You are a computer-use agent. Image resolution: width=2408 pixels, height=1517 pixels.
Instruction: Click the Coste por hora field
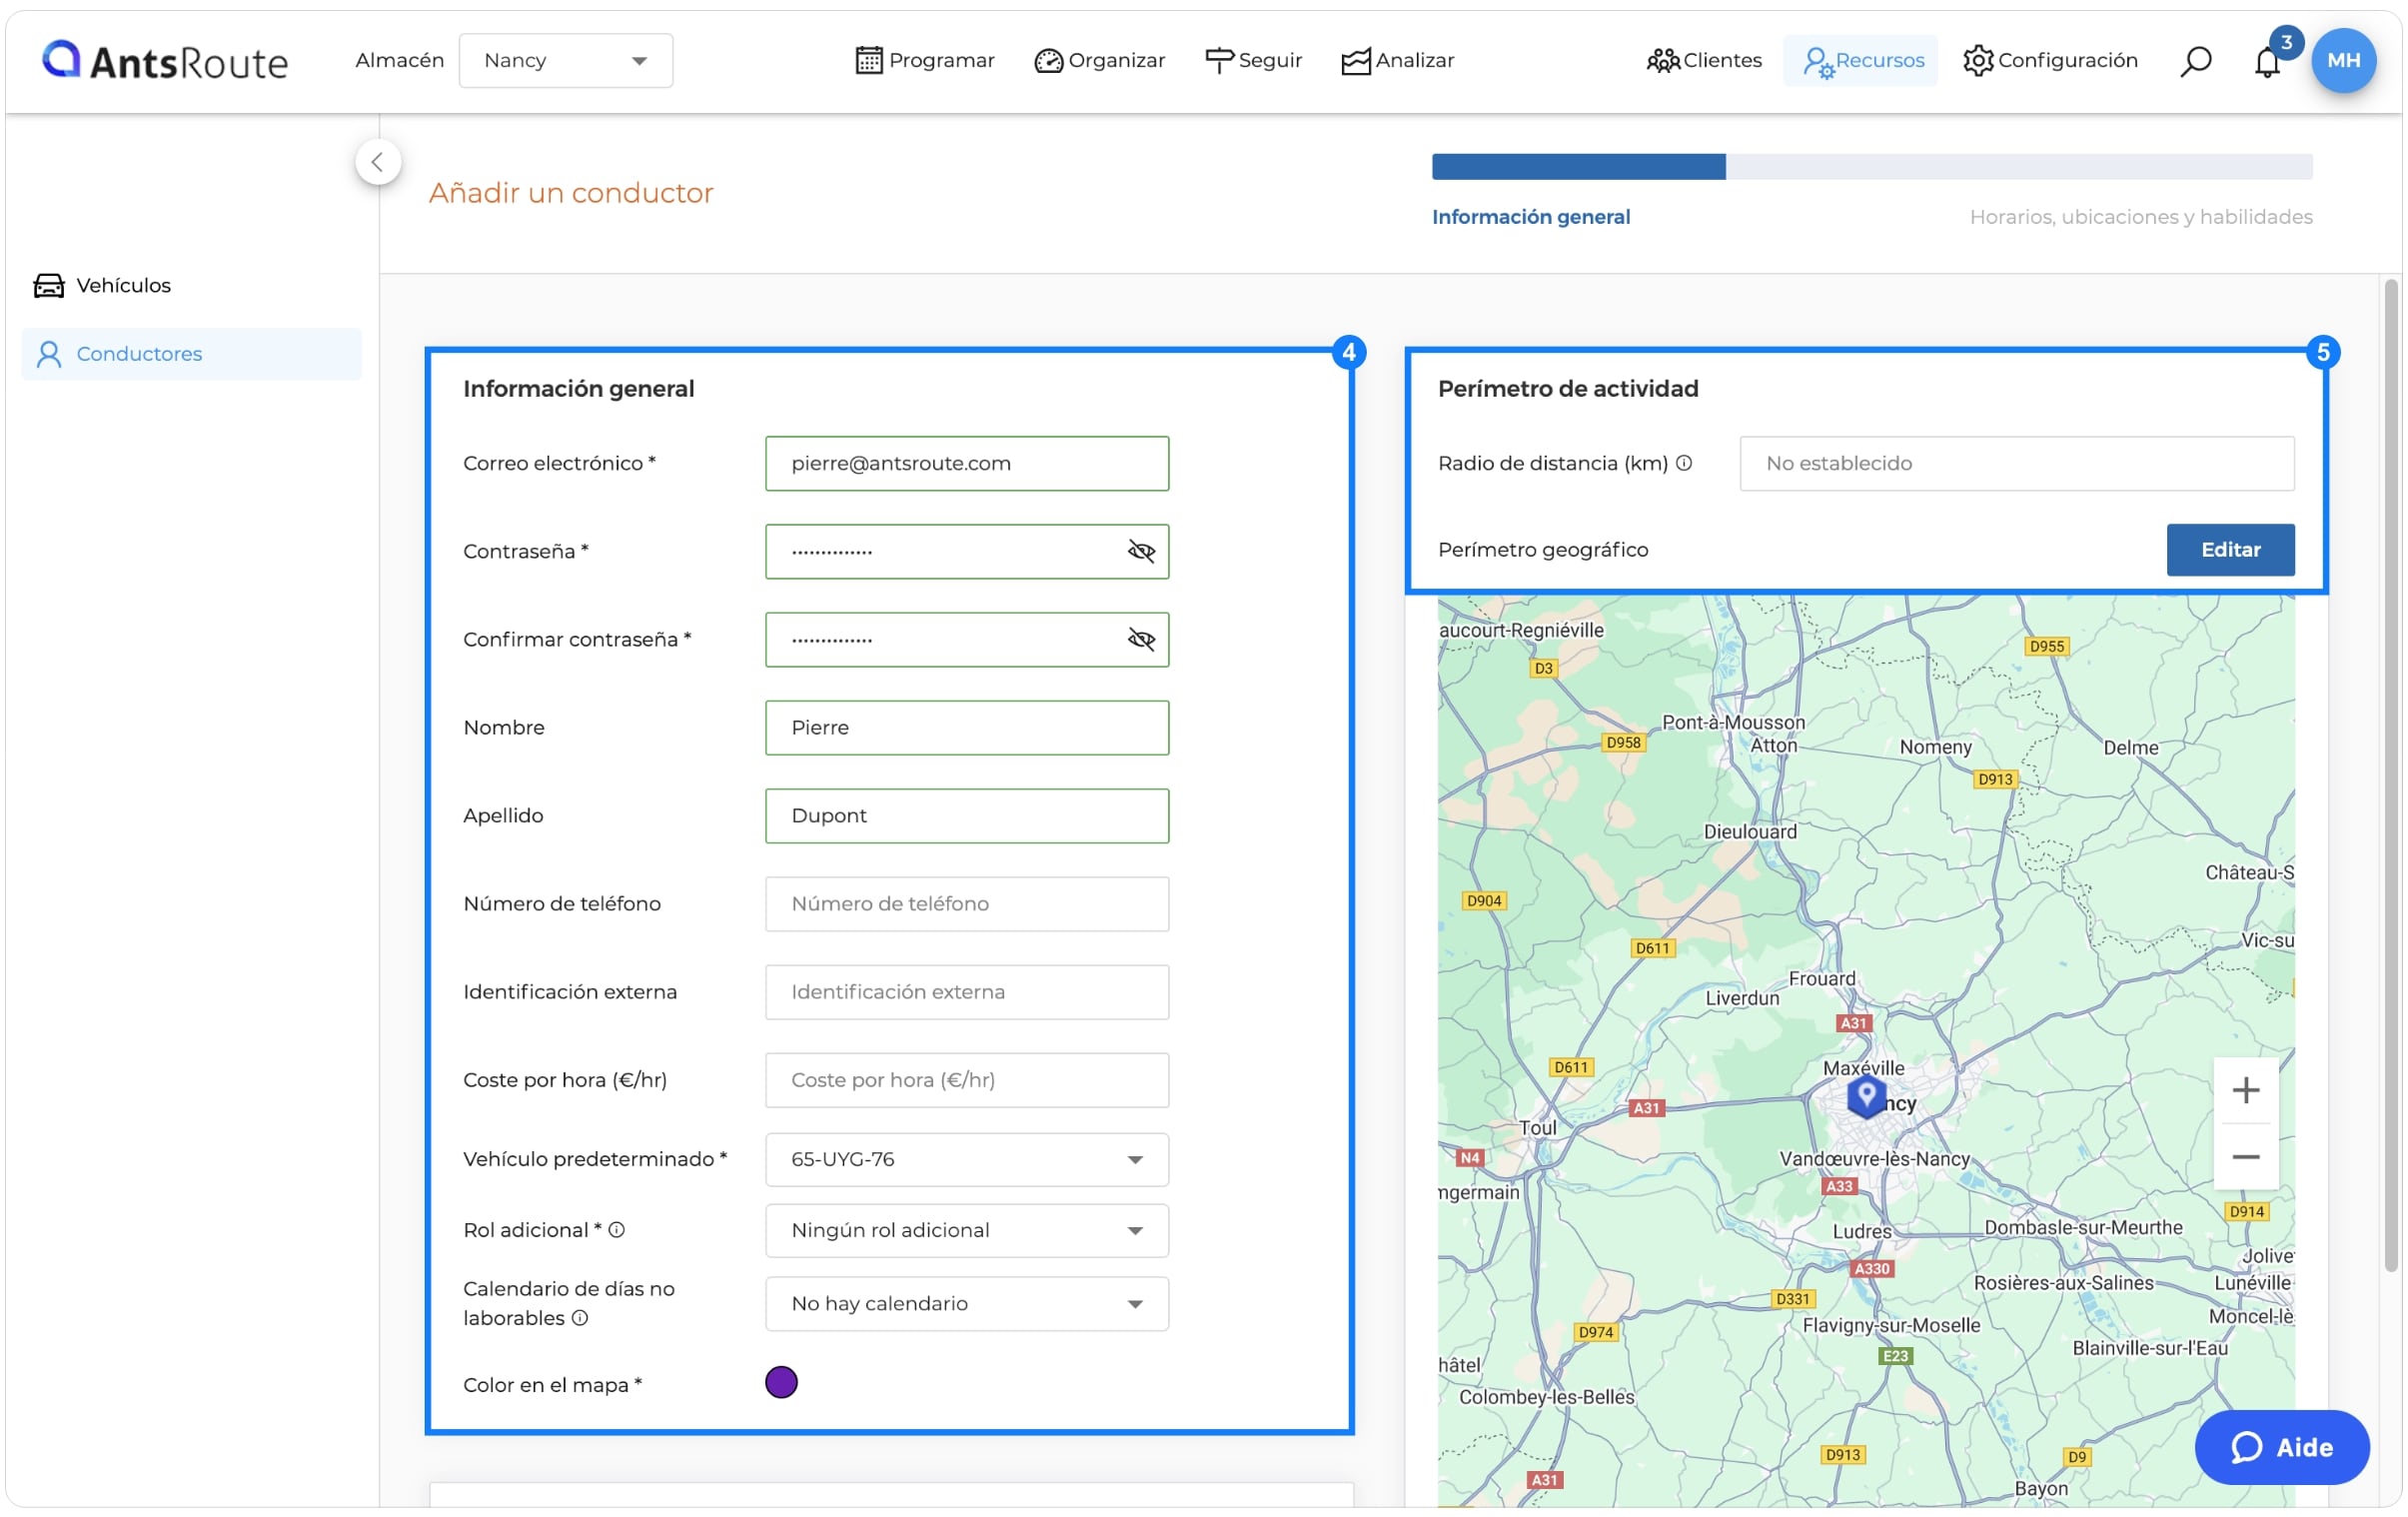coord(967,1079)
